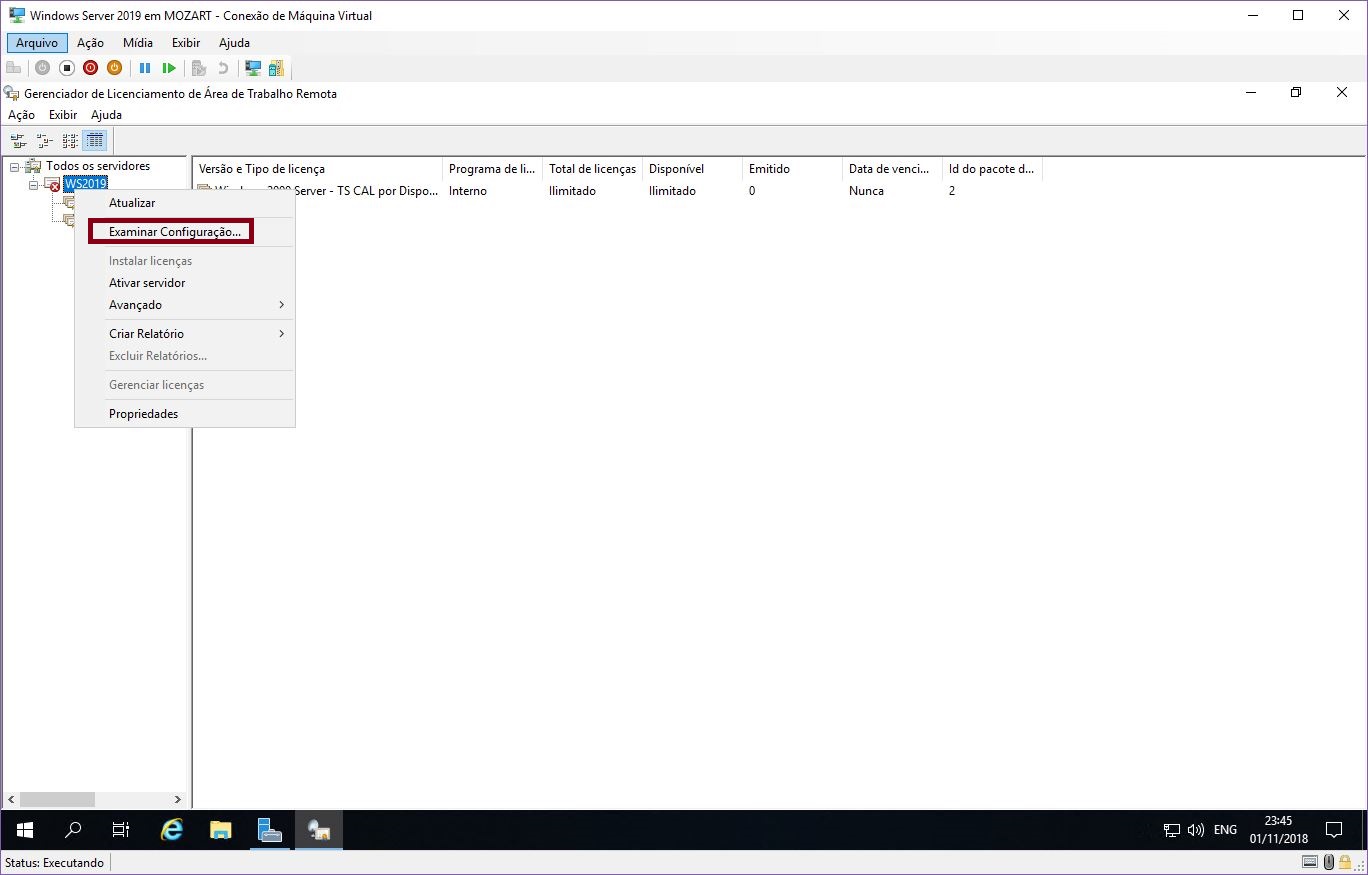The height and width of the screenshot is (875, 1368).
Task: Open the VM window's Ajuda menu
Action: point(234,43)
